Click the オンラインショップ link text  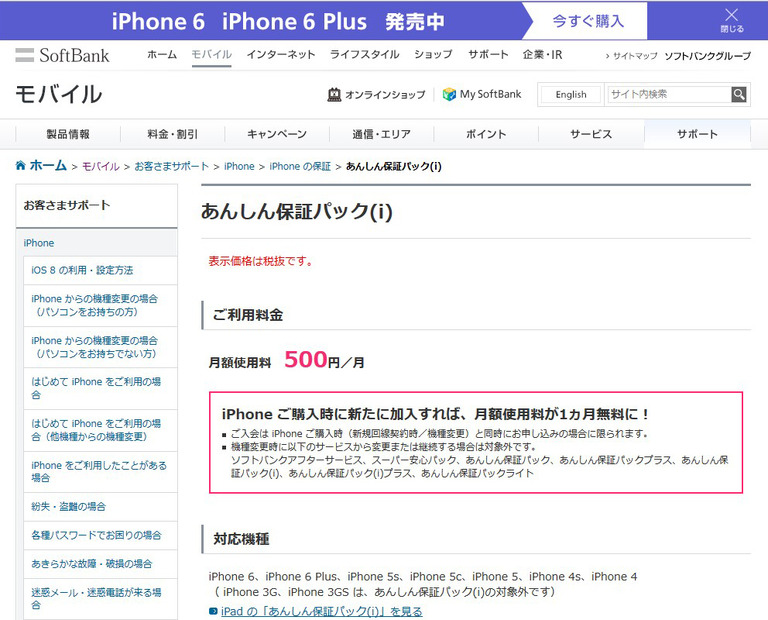385,95
